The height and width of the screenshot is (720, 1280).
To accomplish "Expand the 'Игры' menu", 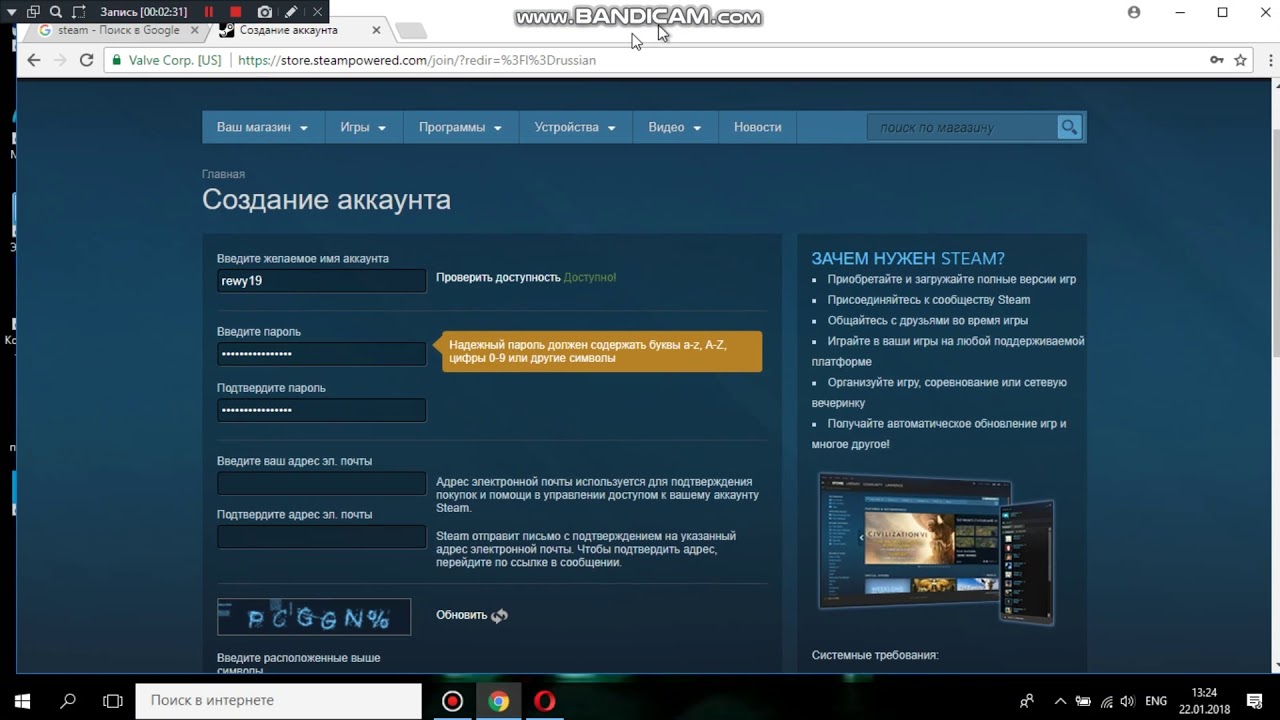I will pyautogui.click(x=363, y=127).
